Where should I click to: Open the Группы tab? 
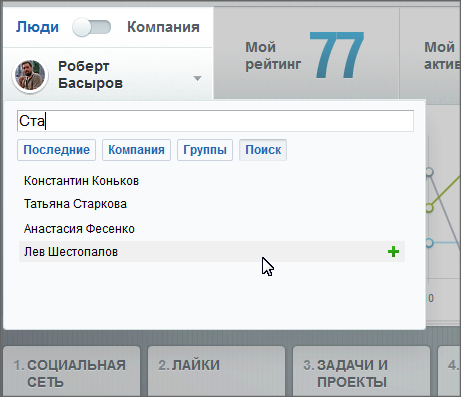(x=205, y=150)
